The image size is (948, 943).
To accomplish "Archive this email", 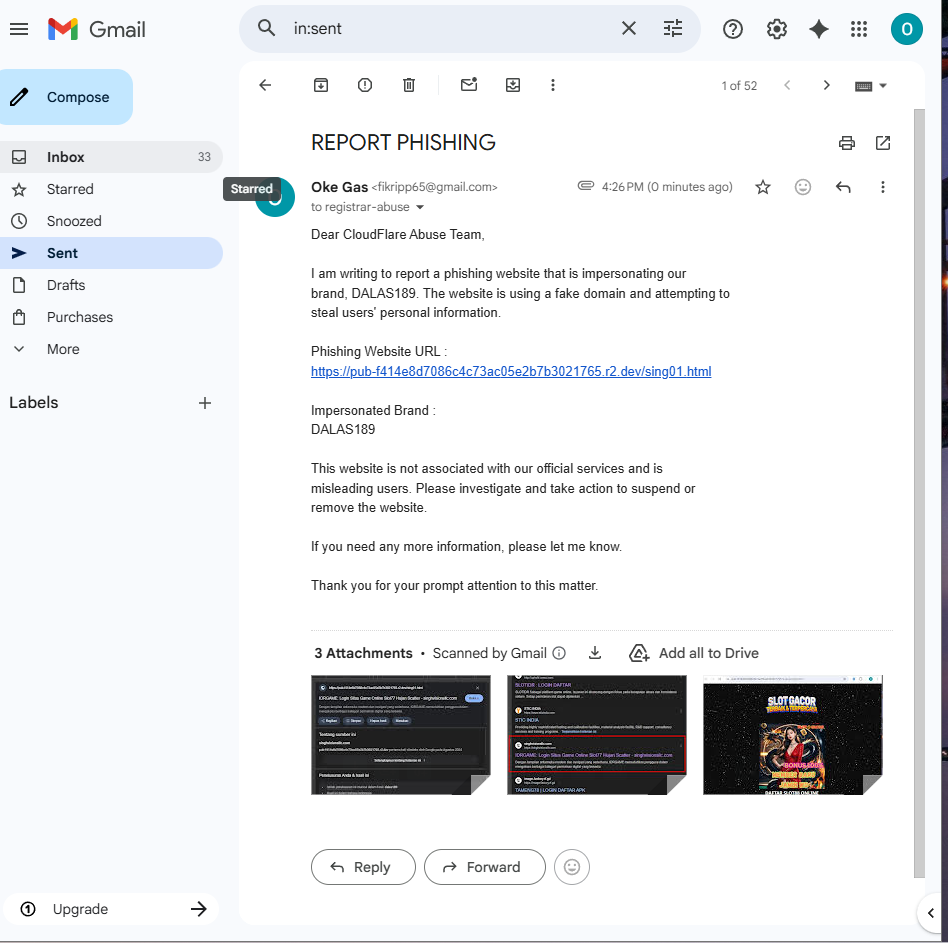I will tap(321, 85).
